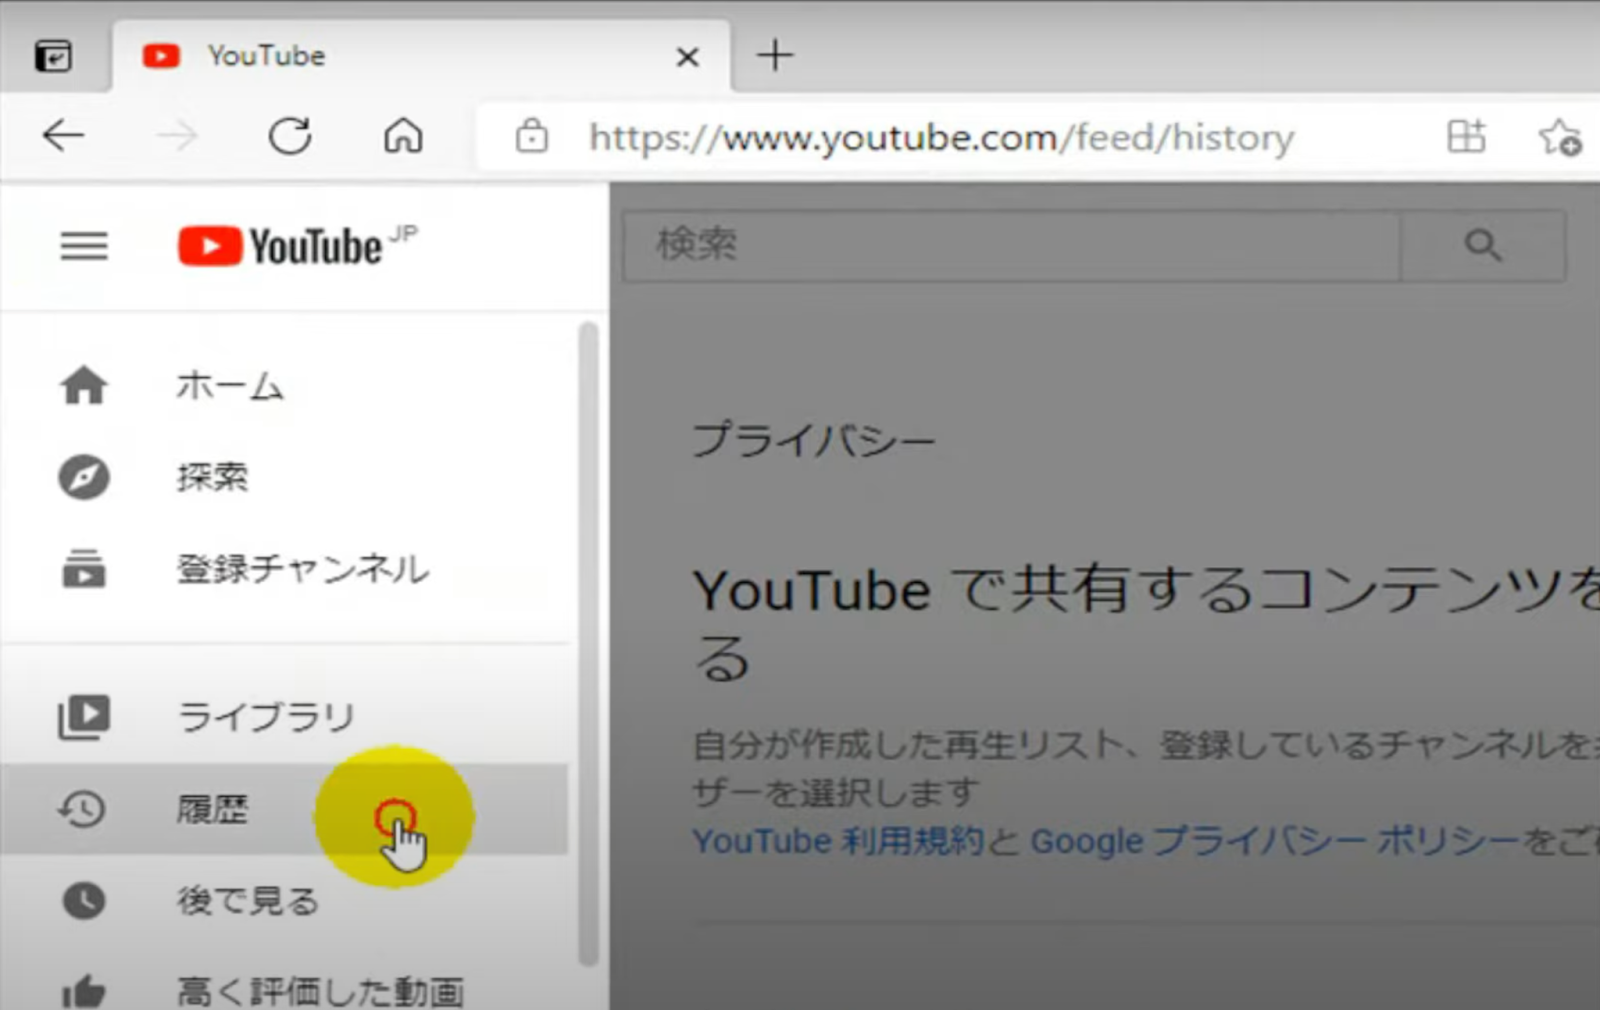Add this page to favorites
1600x1010 pixels.
tap(1560, 137)
